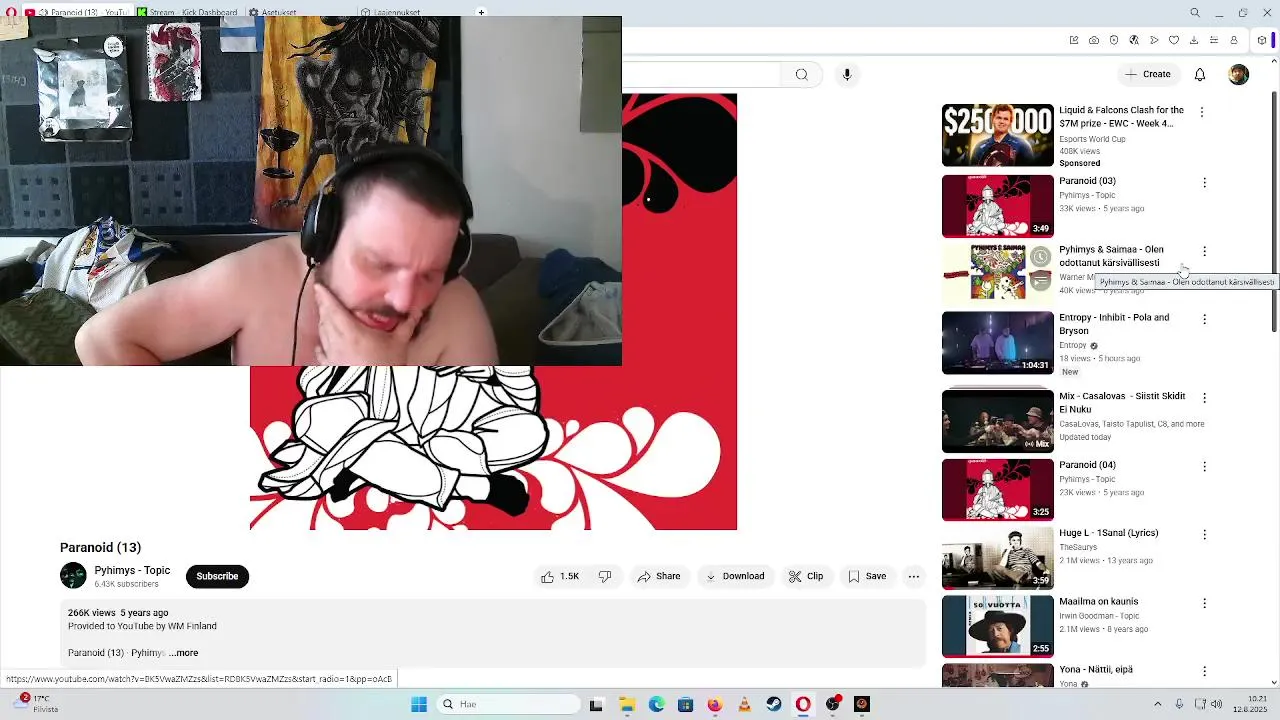The image size is (1280, 720).
Task: Expand the description with ...more
Action: tap(184, 653)
